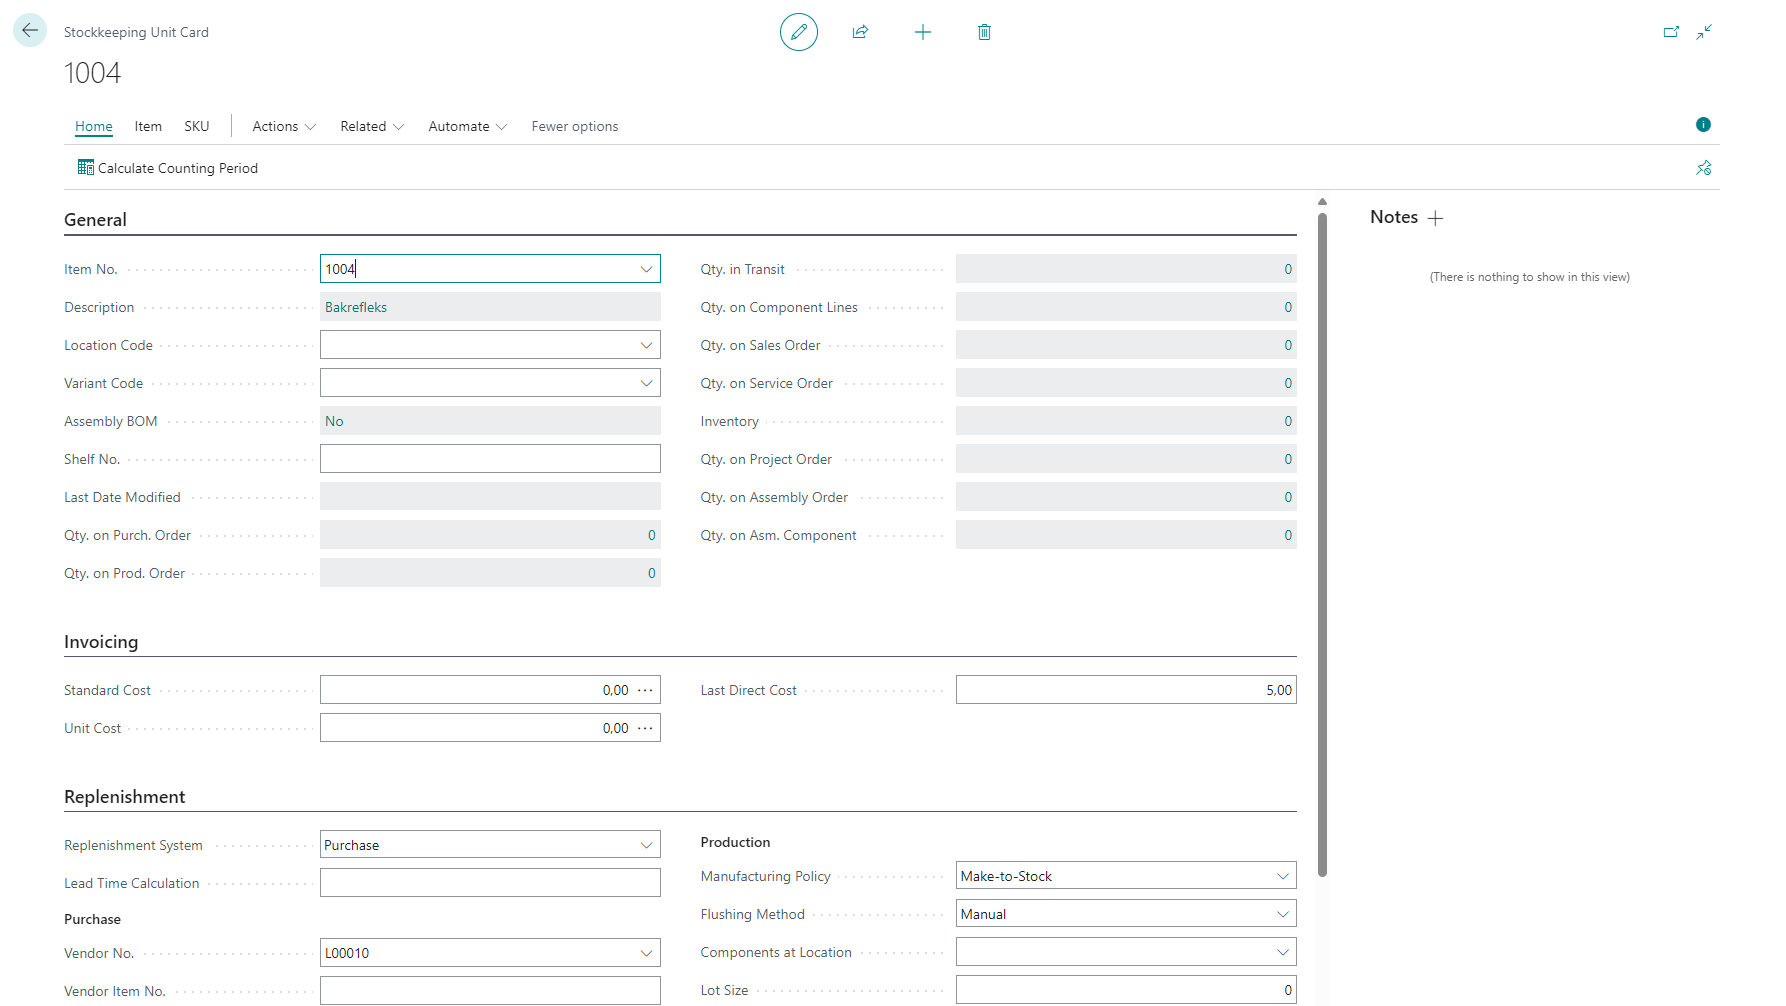Expand the Location Code dropdown
This screenshot has height=1006, width=1786.
tap(646, 345)
